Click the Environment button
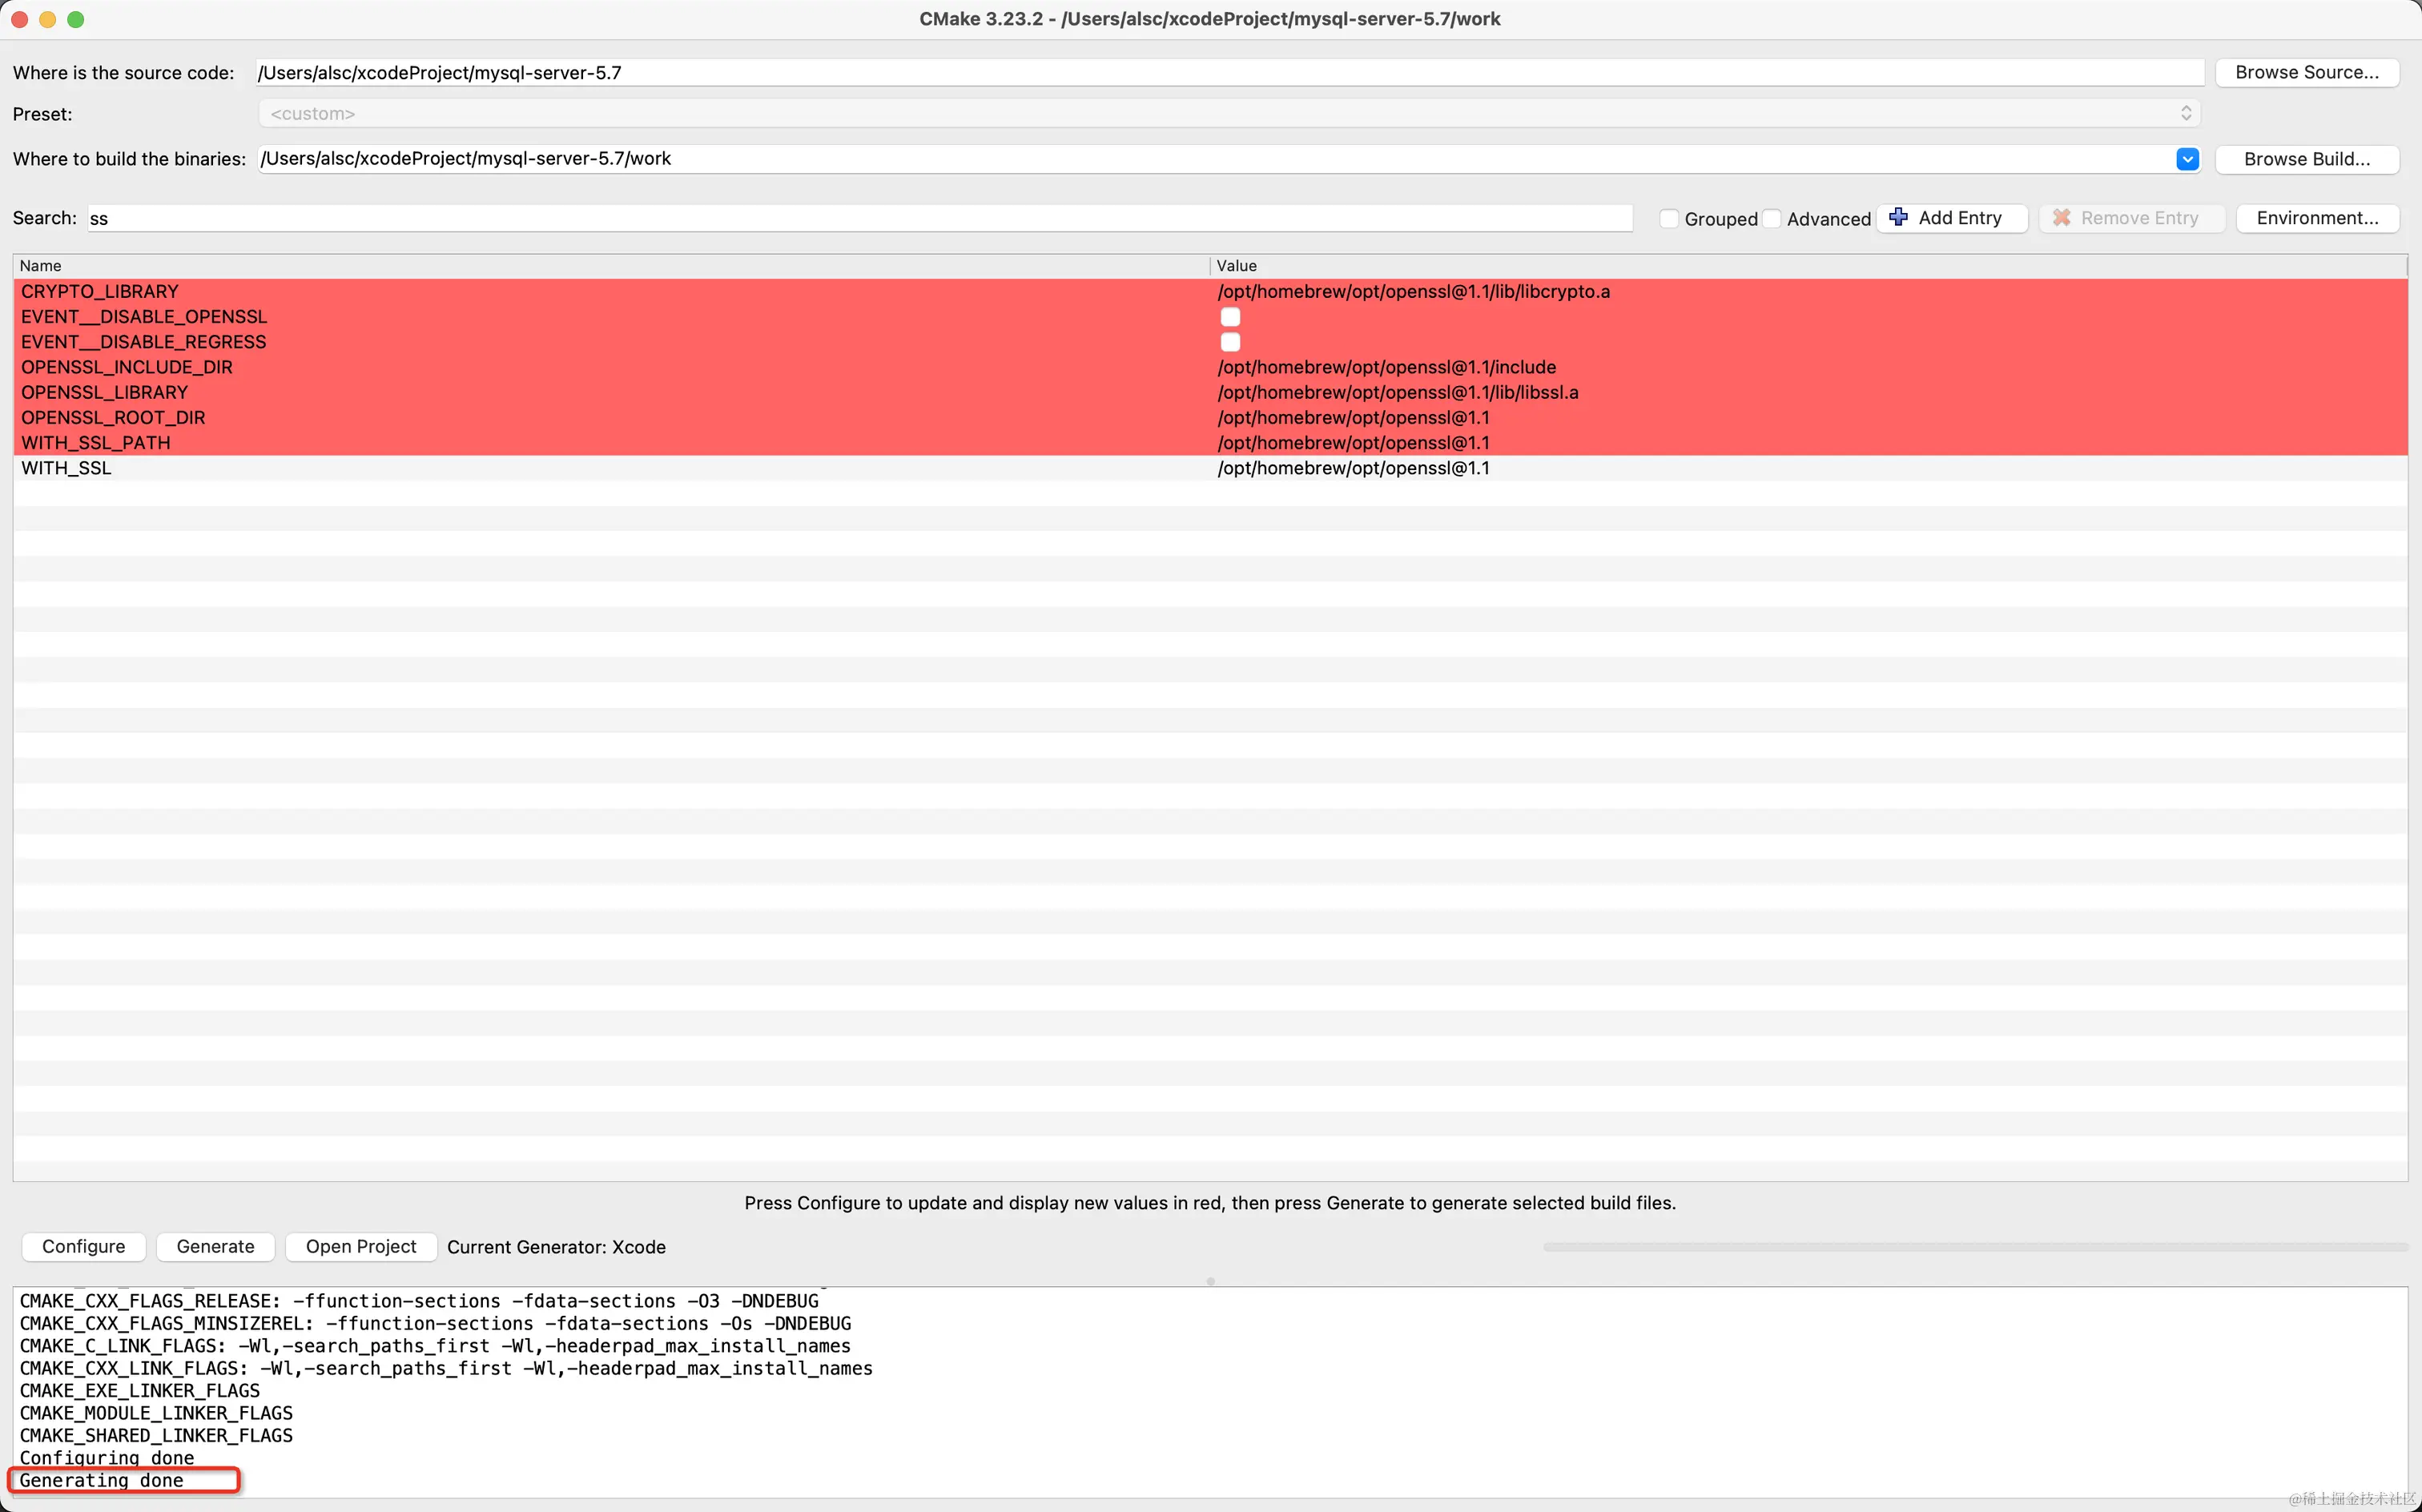The image size is (2422, 1512). click(2316, 218)
